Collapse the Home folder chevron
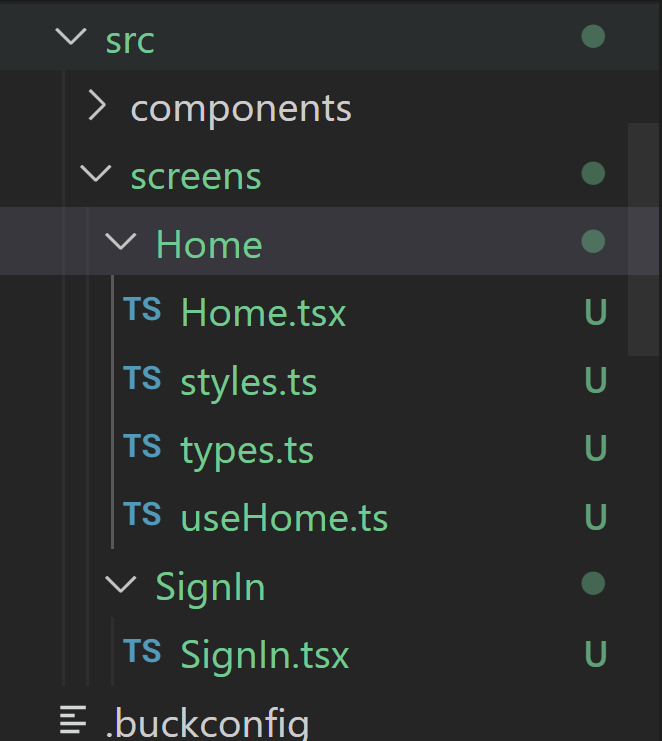 pyautogui.click(x=120, y=241)
